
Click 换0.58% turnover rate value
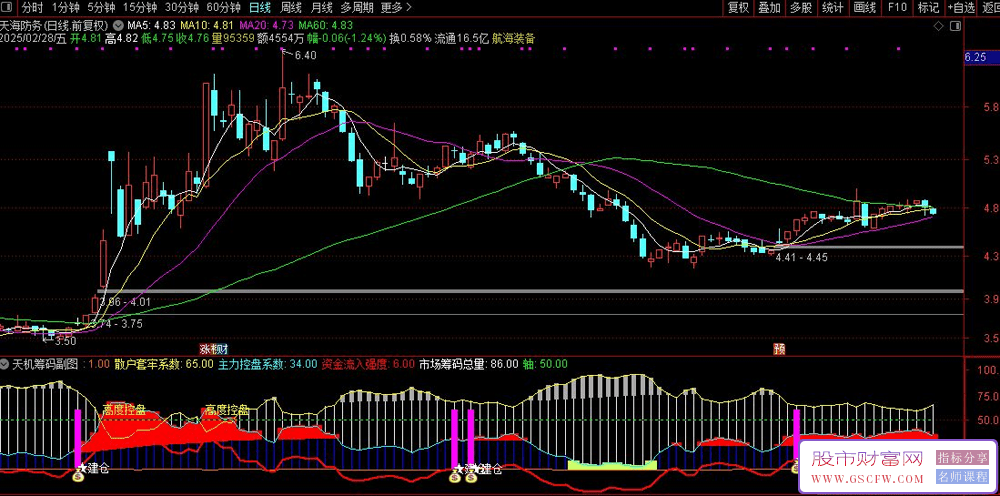[409, 38]
